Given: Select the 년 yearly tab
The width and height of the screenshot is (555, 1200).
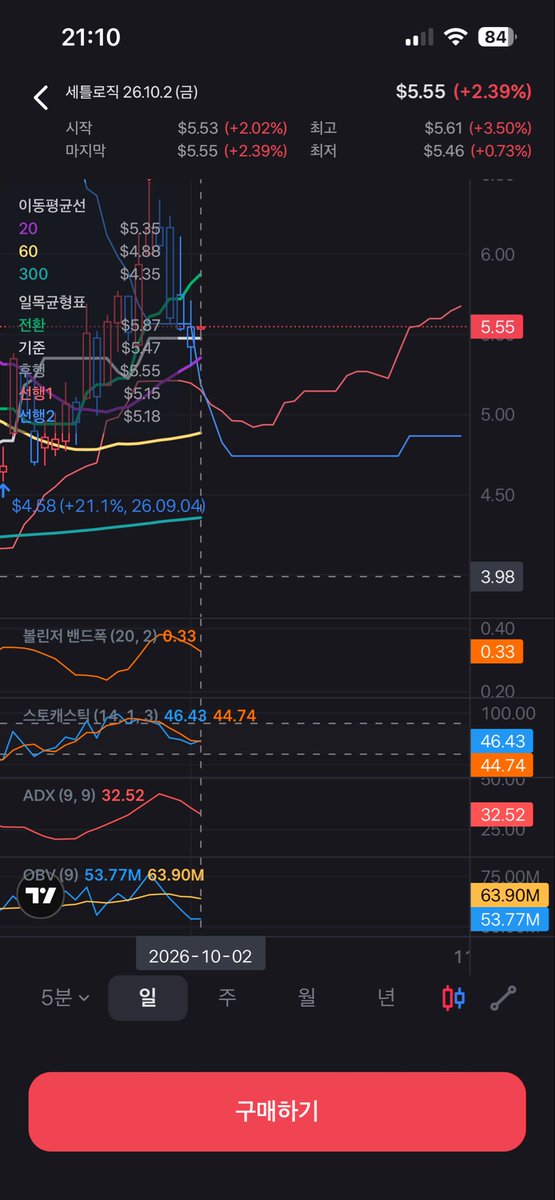Looking at the screenshot, I should [386, 998].
